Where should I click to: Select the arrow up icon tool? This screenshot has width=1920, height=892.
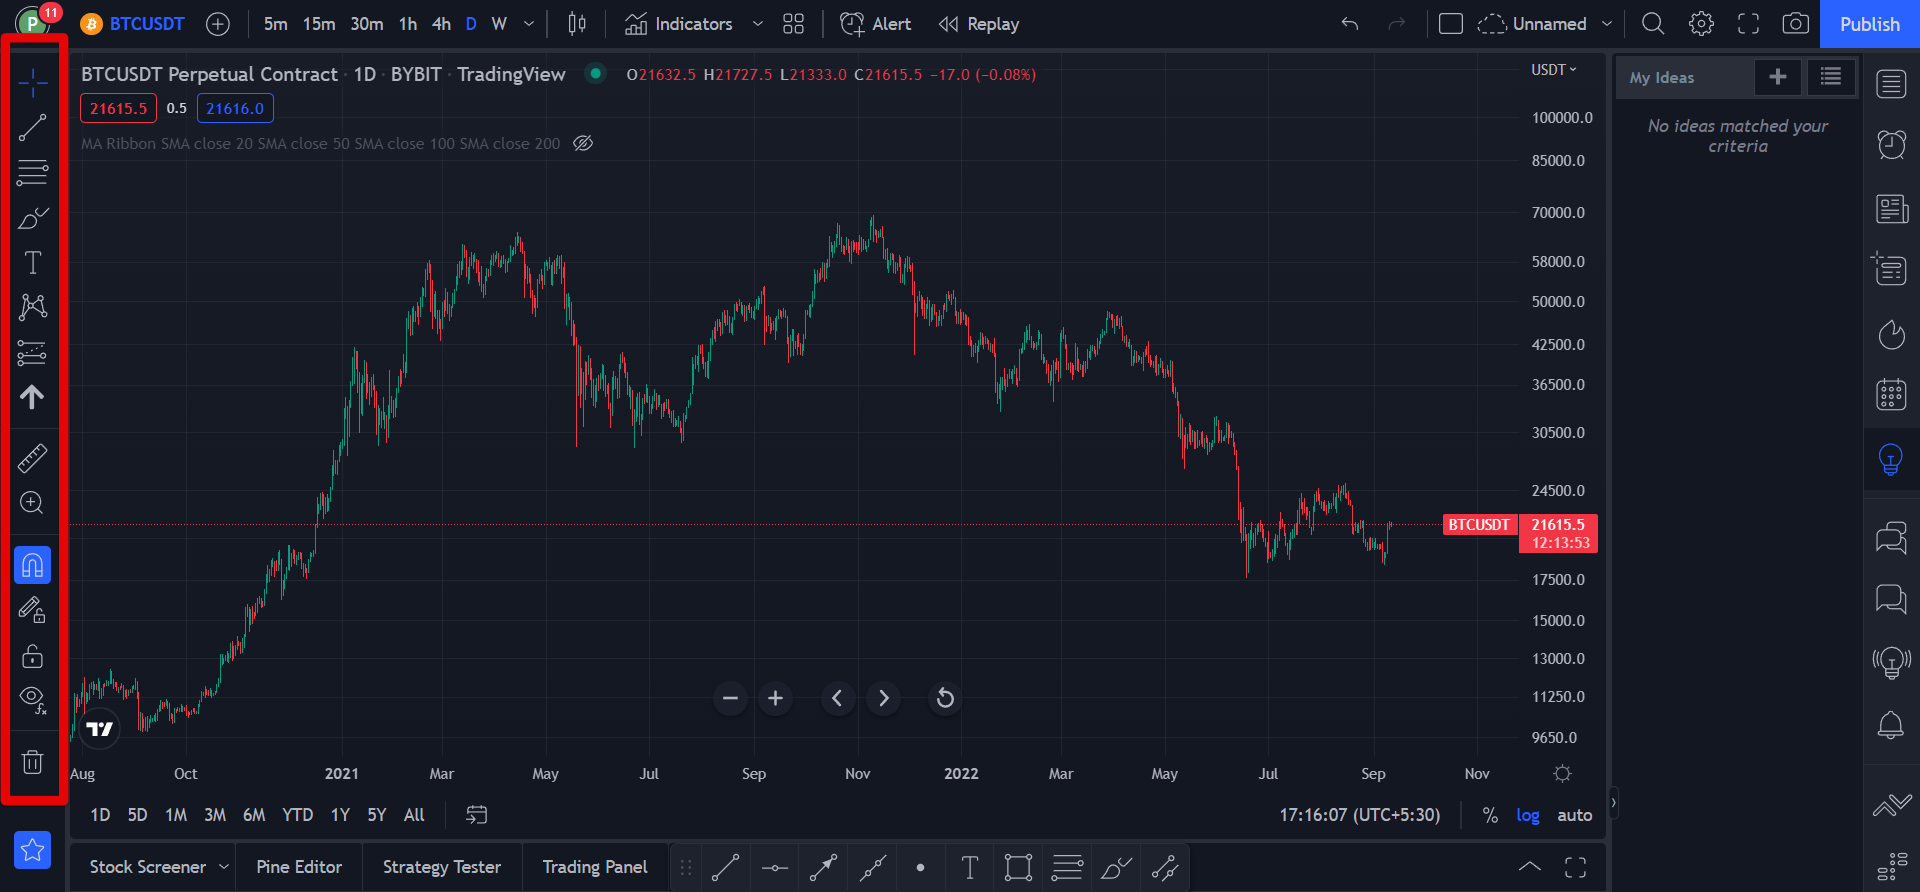point(32,397)
